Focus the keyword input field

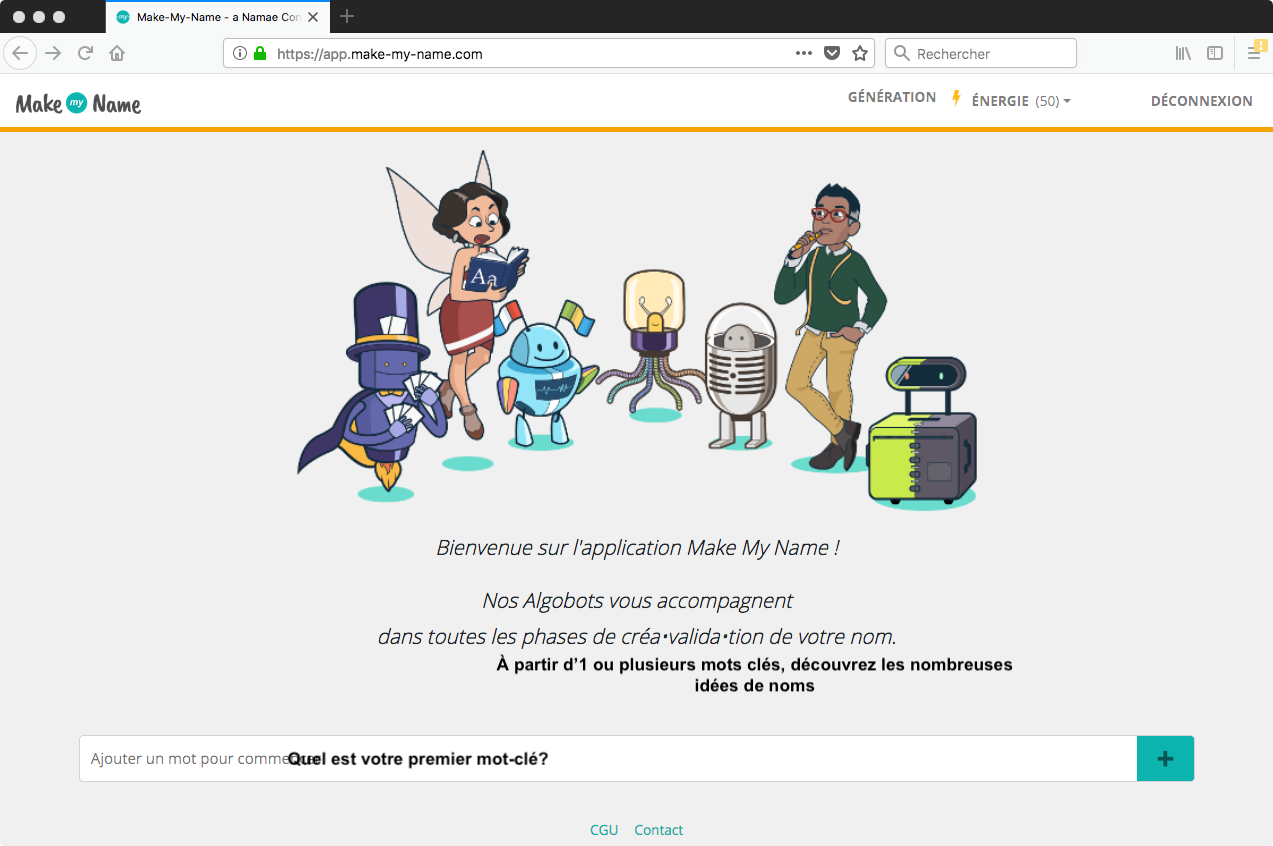tap(608, 759)
